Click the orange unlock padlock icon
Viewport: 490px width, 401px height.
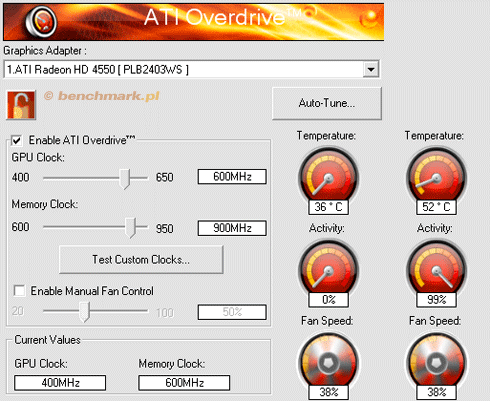21,105
